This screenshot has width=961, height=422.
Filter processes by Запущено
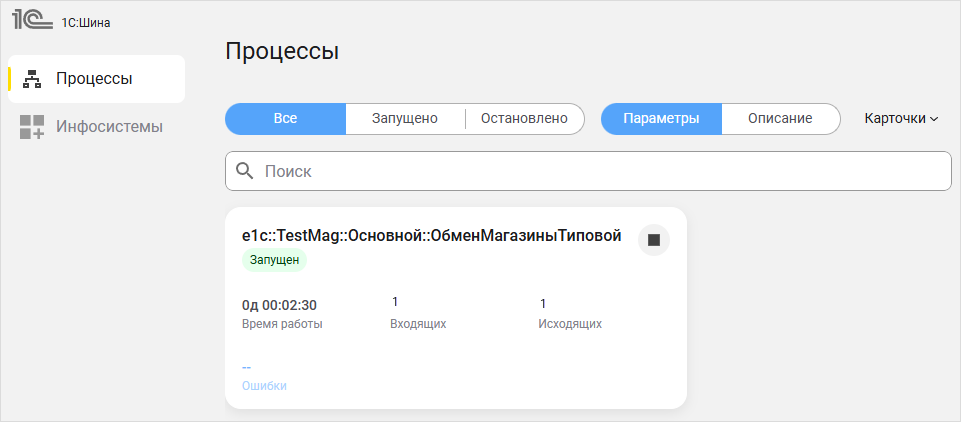pyautogui.click(x=405, y=118)
